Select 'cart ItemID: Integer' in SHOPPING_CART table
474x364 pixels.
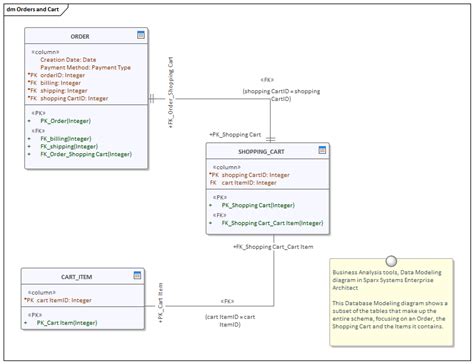(249, 183)
